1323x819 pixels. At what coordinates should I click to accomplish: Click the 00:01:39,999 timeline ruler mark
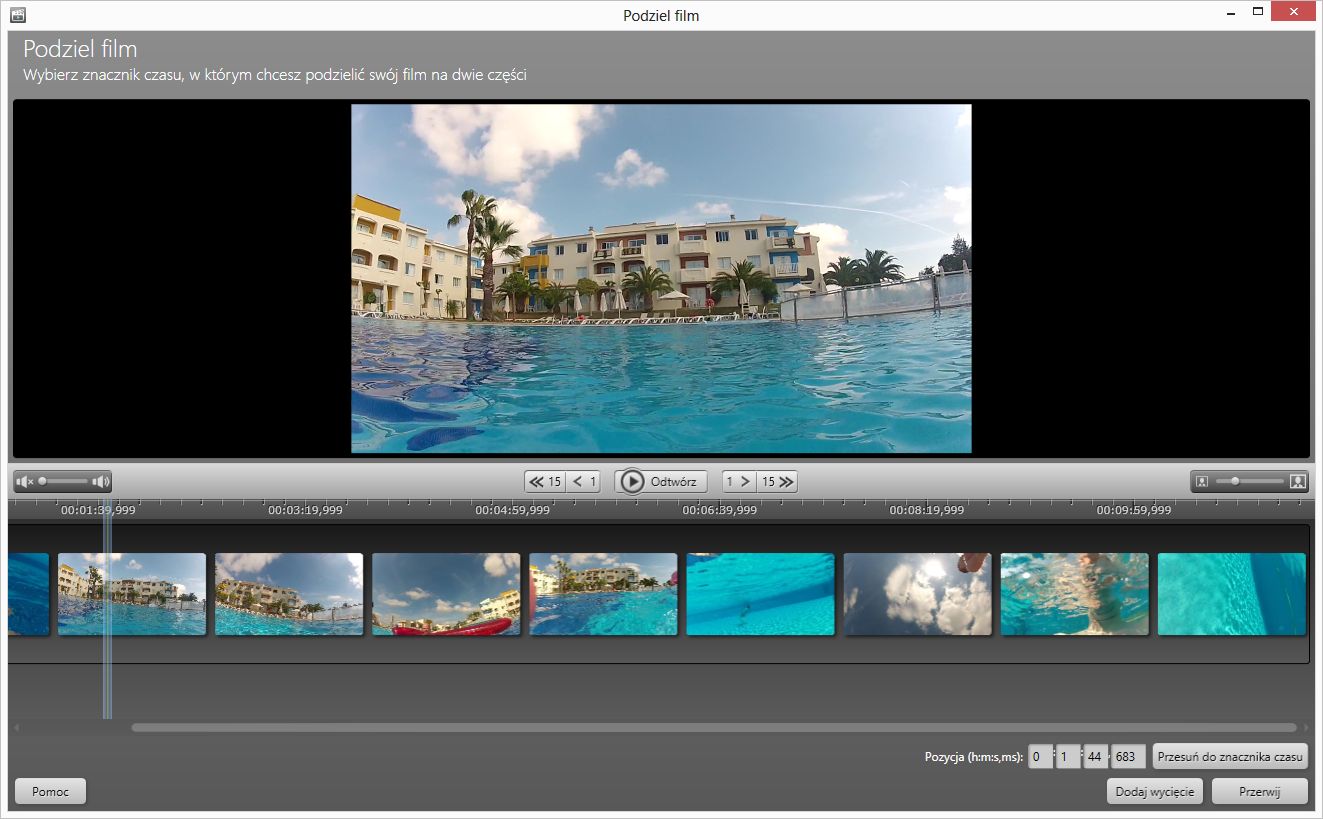click(x=98, y=510)
